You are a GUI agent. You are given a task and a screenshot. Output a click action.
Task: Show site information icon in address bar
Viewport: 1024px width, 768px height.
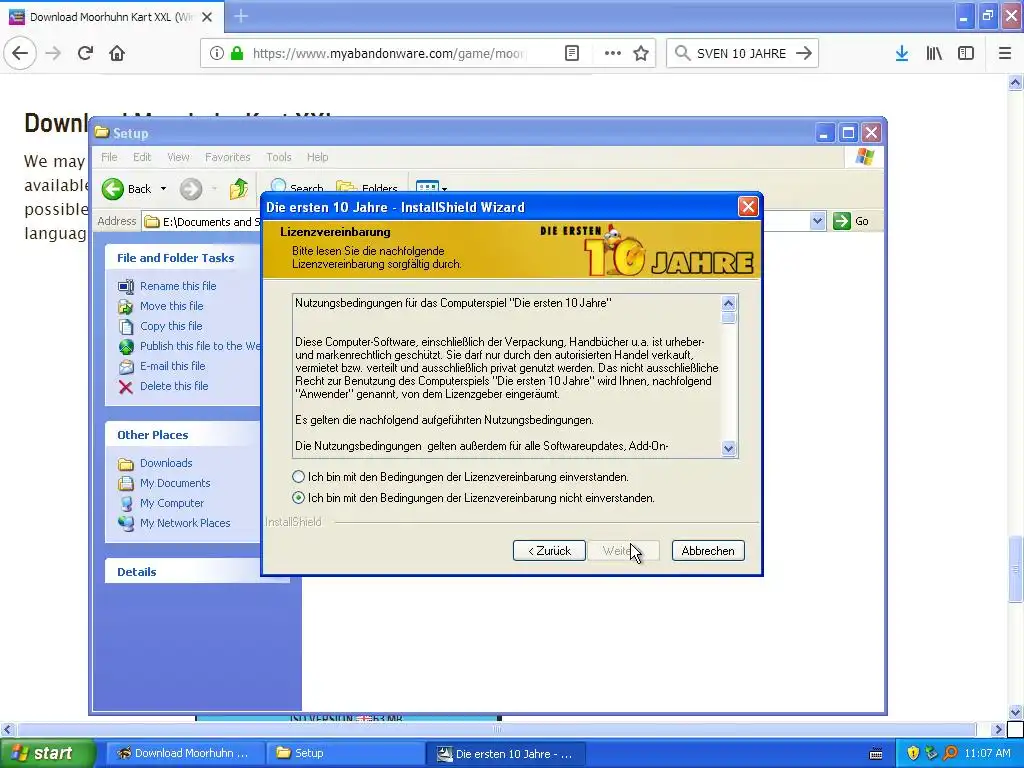tap(217, 54)
